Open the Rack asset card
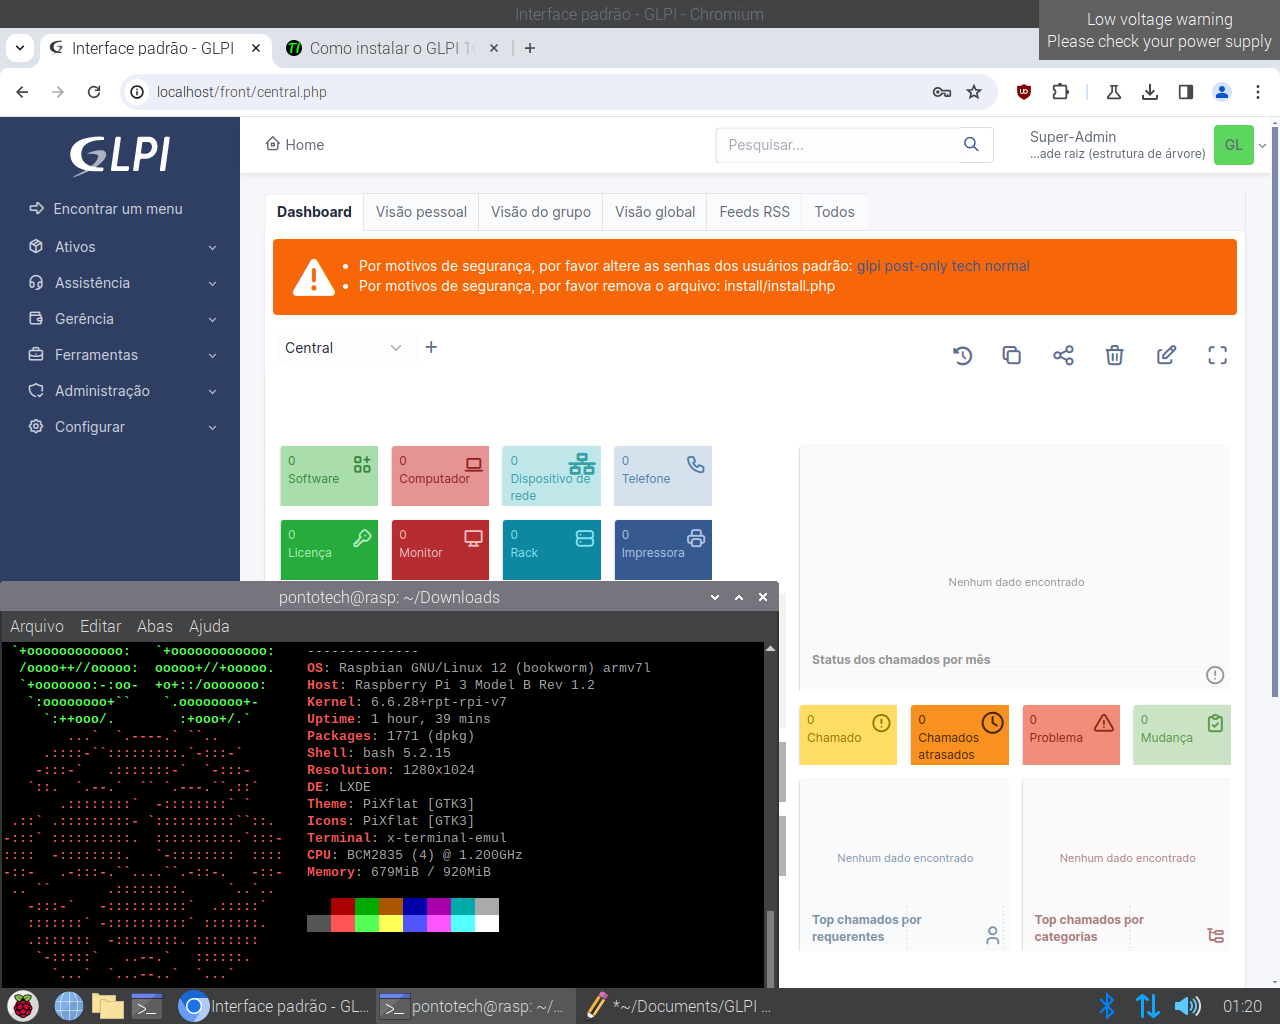 [x=552, y=549]
